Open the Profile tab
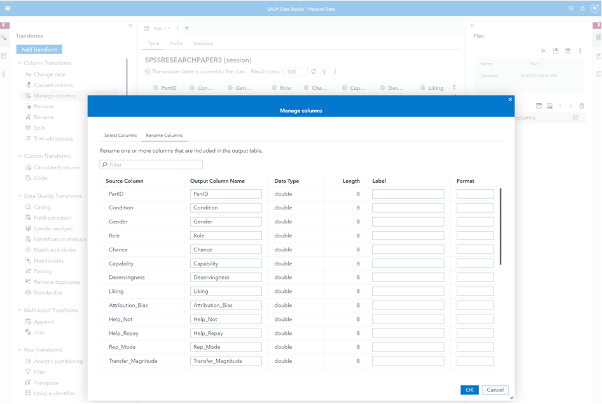This screenshot has width=602, height=404. tap(176, 43)
